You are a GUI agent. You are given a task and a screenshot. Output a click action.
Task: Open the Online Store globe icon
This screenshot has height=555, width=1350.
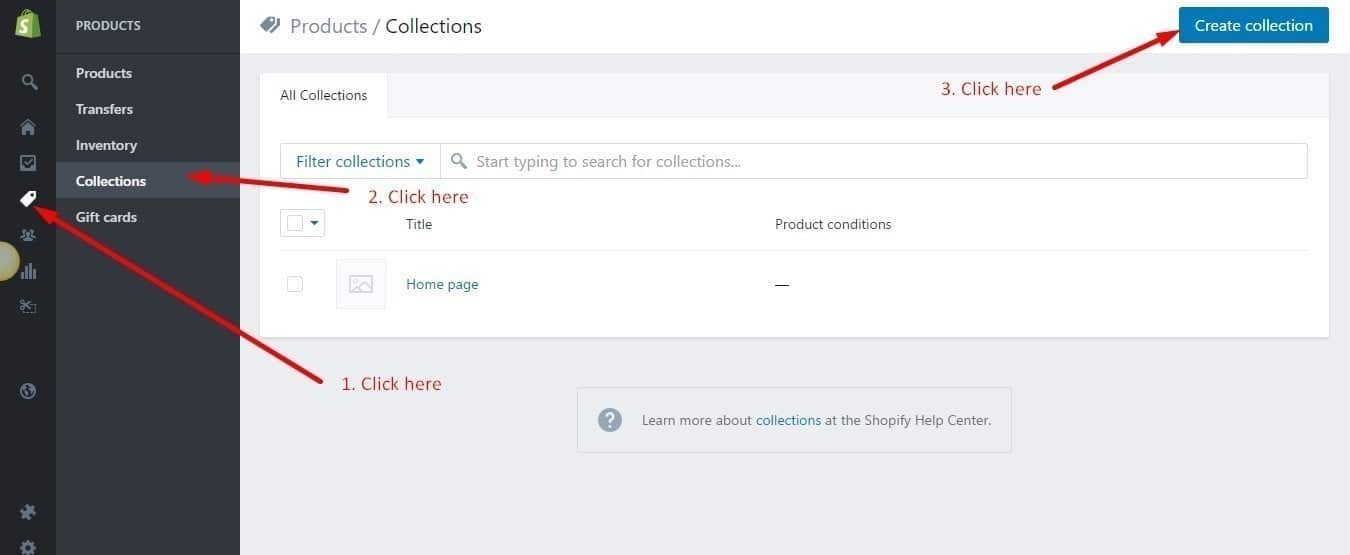28,391
